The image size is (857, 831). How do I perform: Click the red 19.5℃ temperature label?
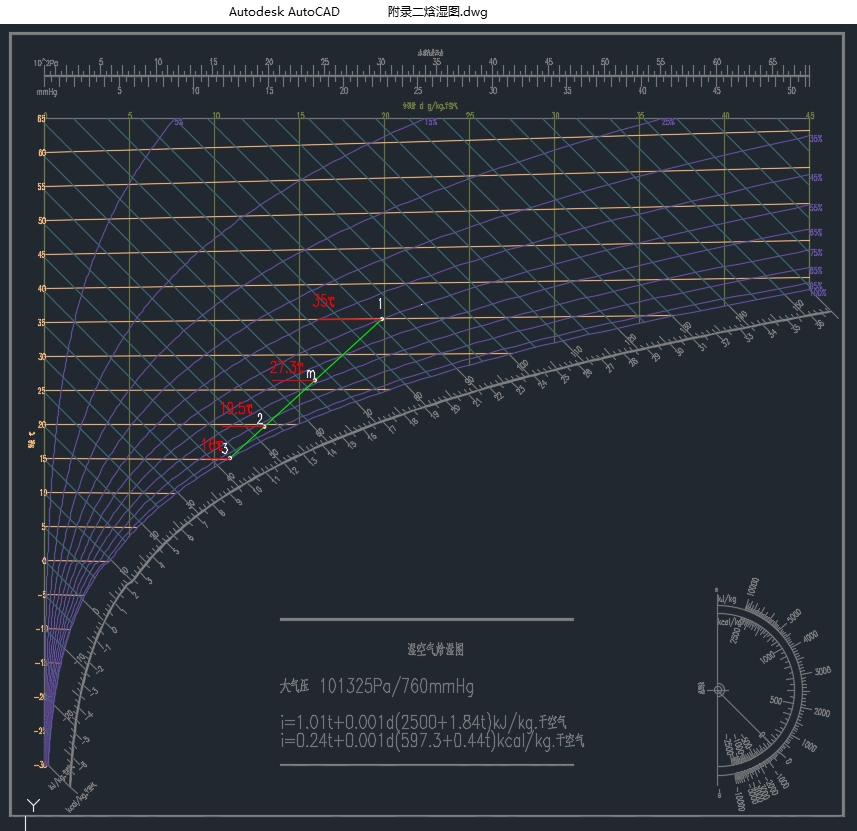[x=236, y=408]
